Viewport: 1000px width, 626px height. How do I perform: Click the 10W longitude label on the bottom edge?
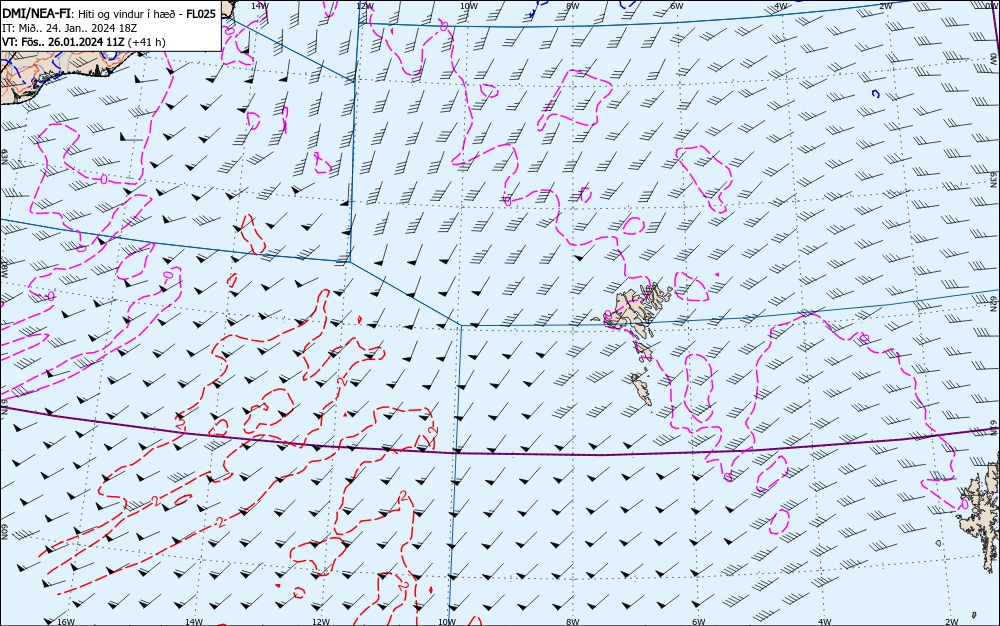(448, 622)
